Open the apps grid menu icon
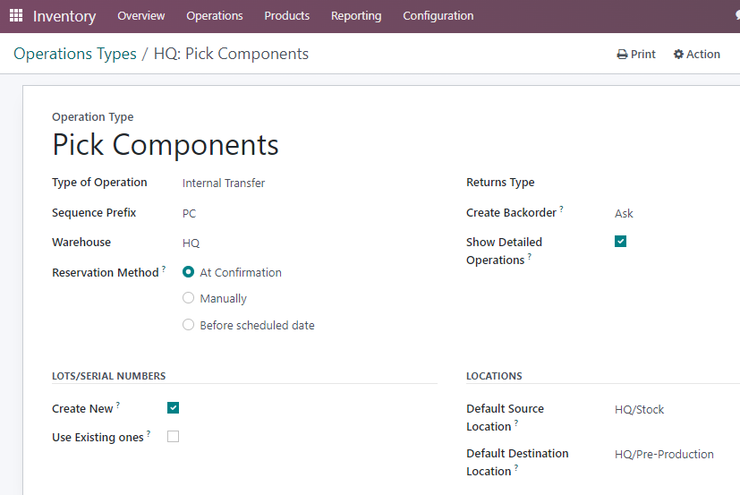740x495 pixels. pyautogui.click(x=16, y=16)
